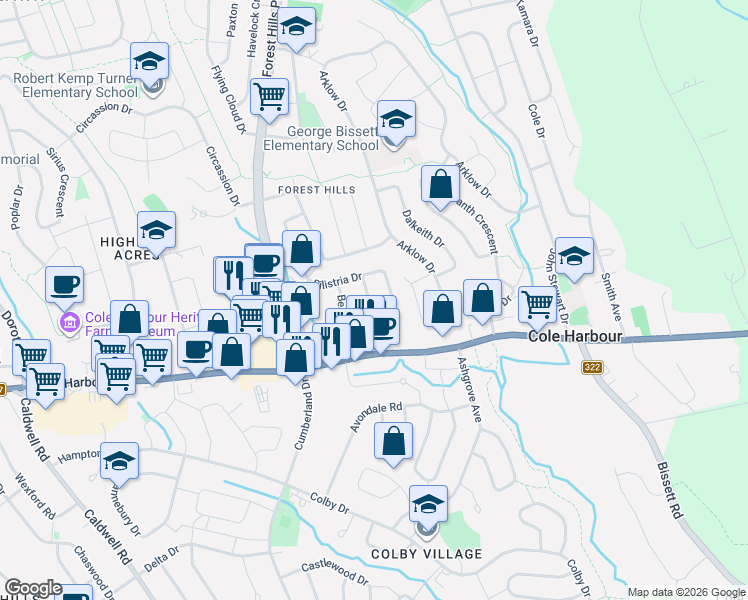
Task: Click school marker in Highland Acres
Action: coord(156,233)
